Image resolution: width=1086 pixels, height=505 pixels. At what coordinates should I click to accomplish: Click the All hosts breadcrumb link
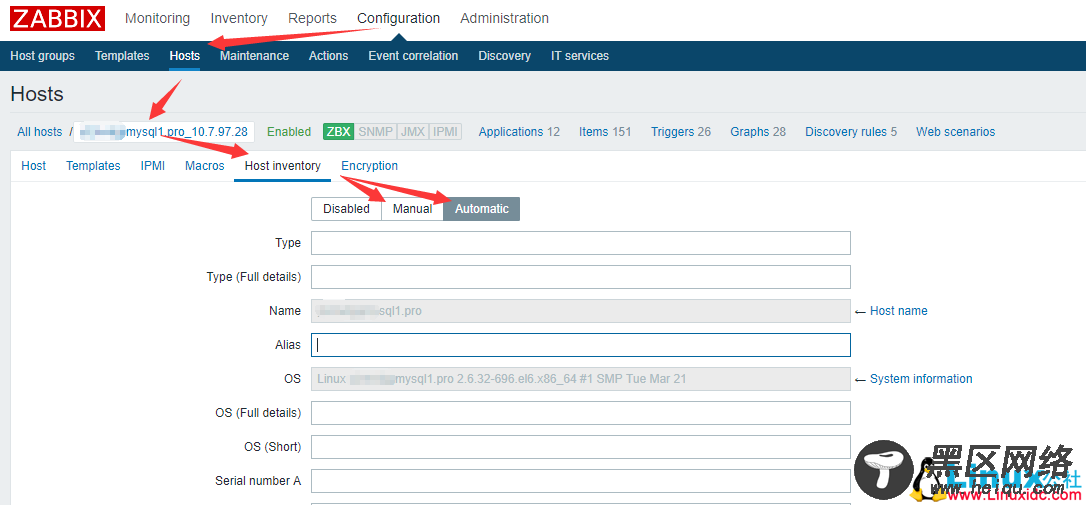pos(39,132)
